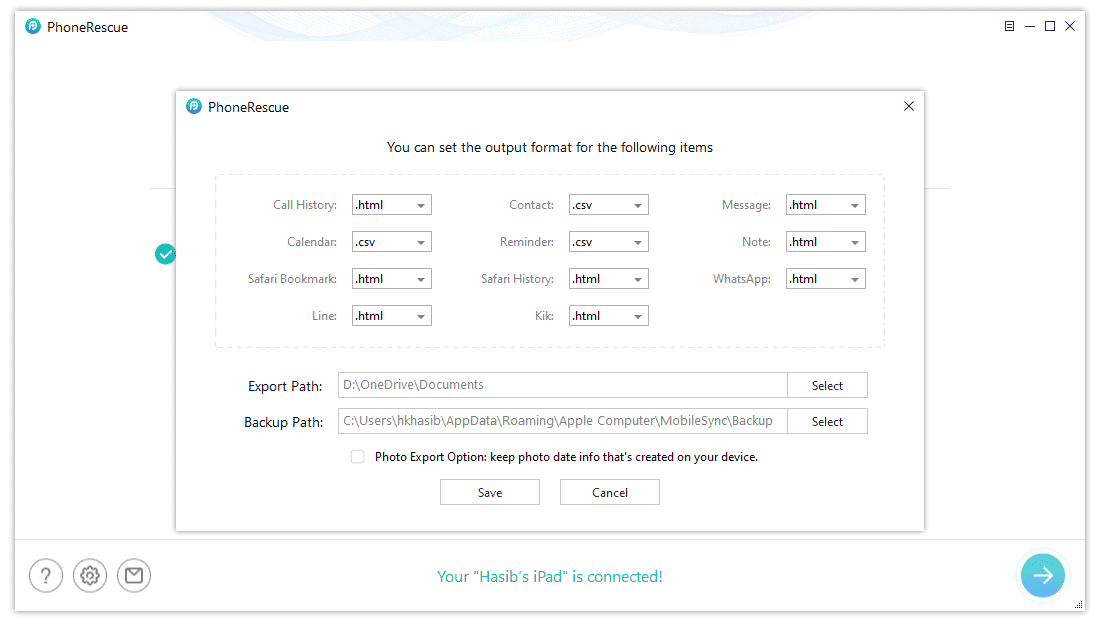
Task: Click the green checkmark status icon
Action: [x=166, y=254]
